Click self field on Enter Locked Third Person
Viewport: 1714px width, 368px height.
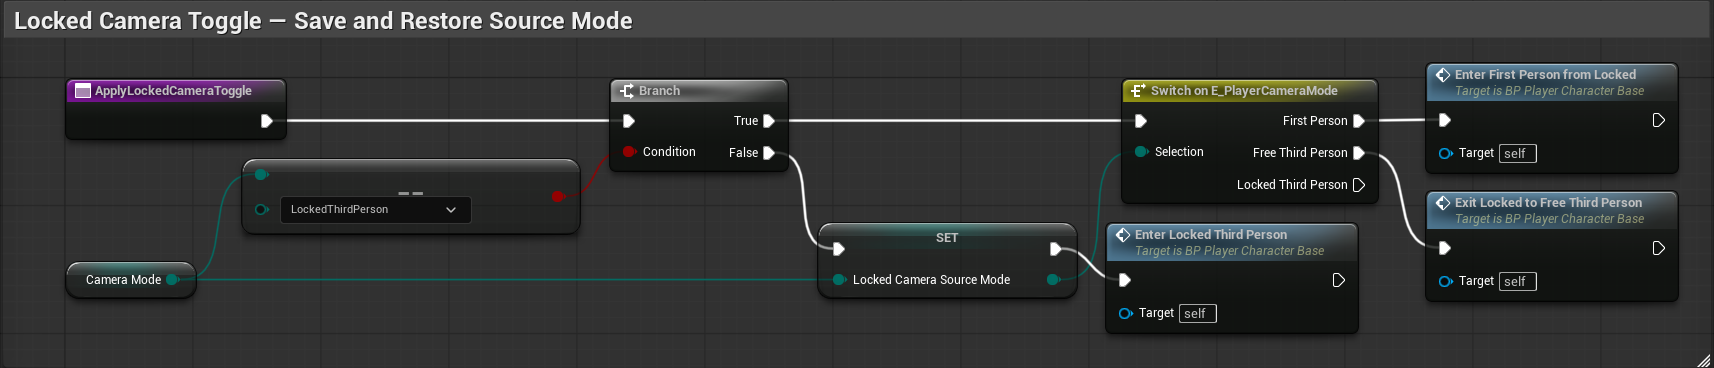[x=1198, y=314]
